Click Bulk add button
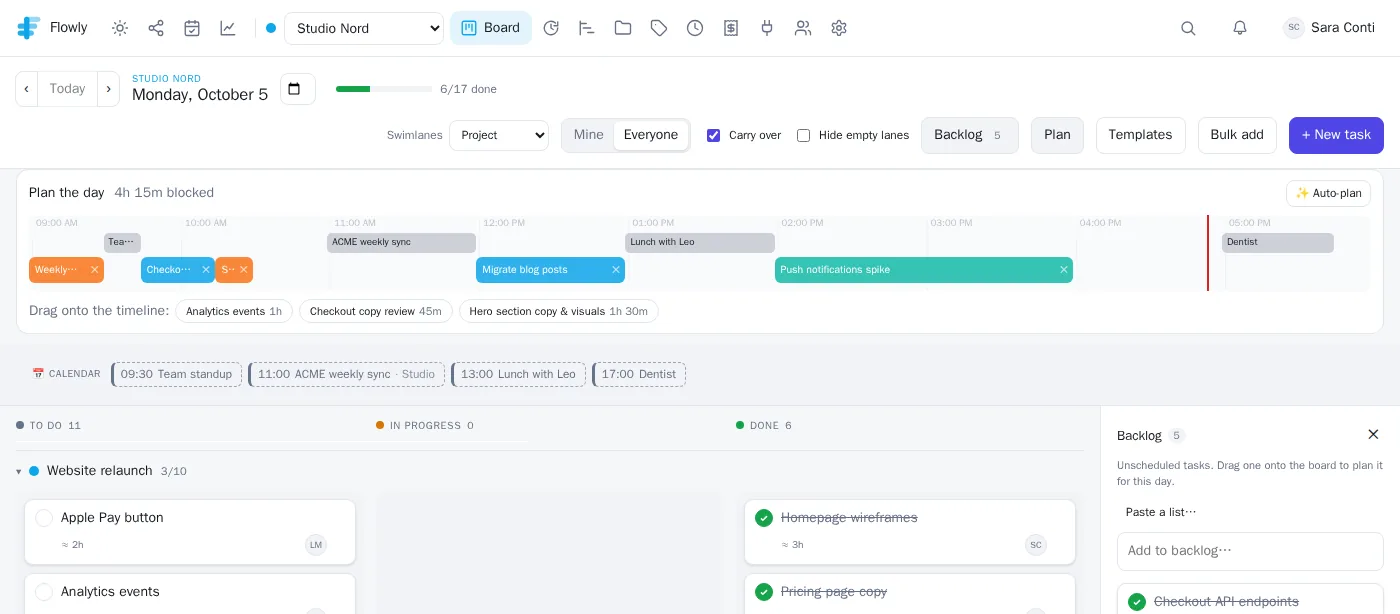The width and height of the screenshot is (1400, 614). pyautogui.click(x=1237, y=135)
